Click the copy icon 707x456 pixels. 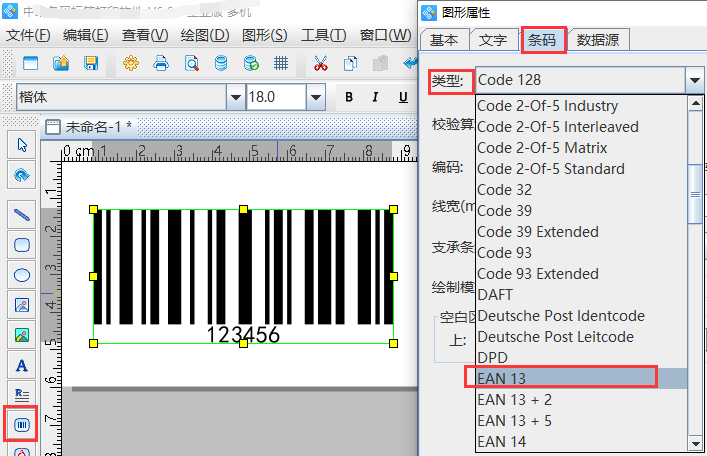(350, 63)
